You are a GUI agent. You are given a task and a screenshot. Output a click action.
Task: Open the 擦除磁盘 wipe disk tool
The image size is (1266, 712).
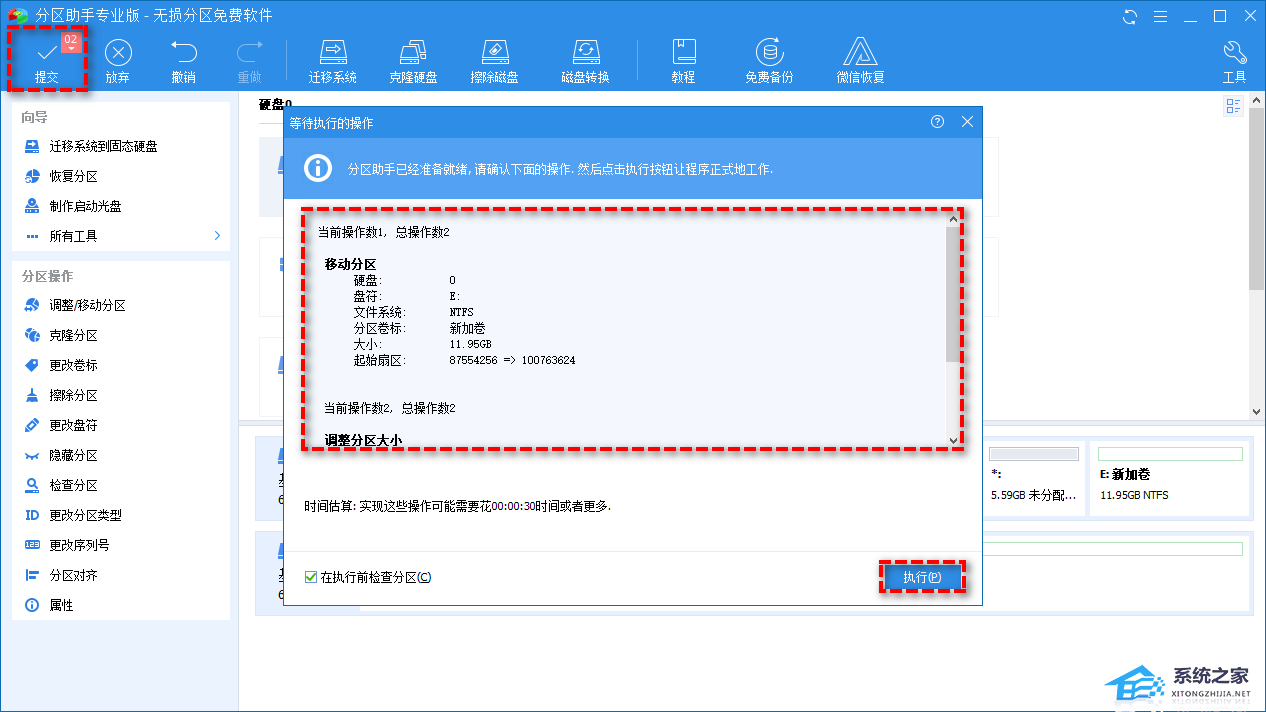pos(494,60)
